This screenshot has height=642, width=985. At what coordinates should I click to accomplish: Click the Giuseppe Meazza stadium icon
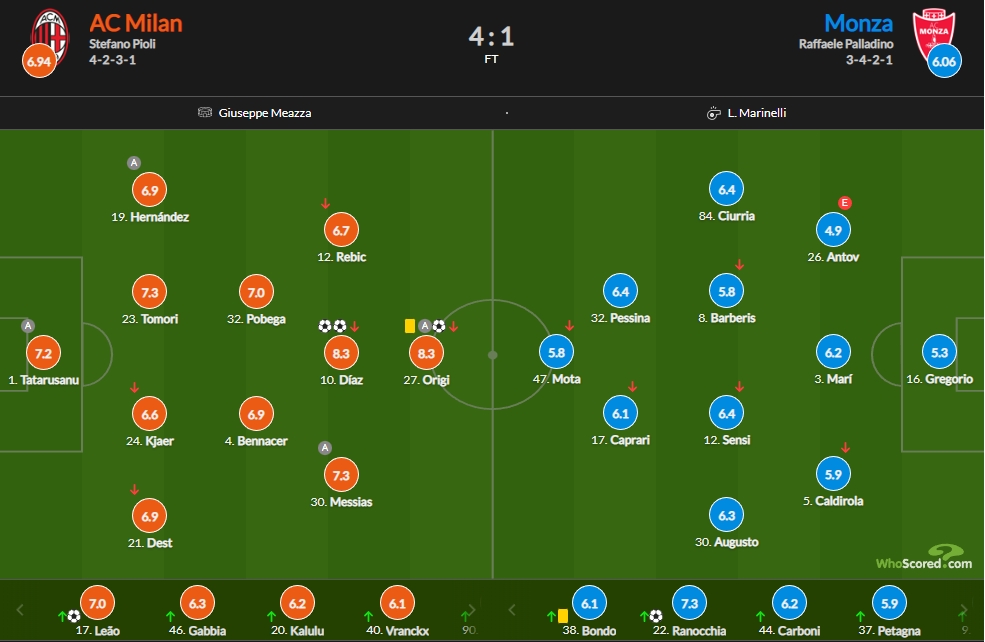point(205,112)
